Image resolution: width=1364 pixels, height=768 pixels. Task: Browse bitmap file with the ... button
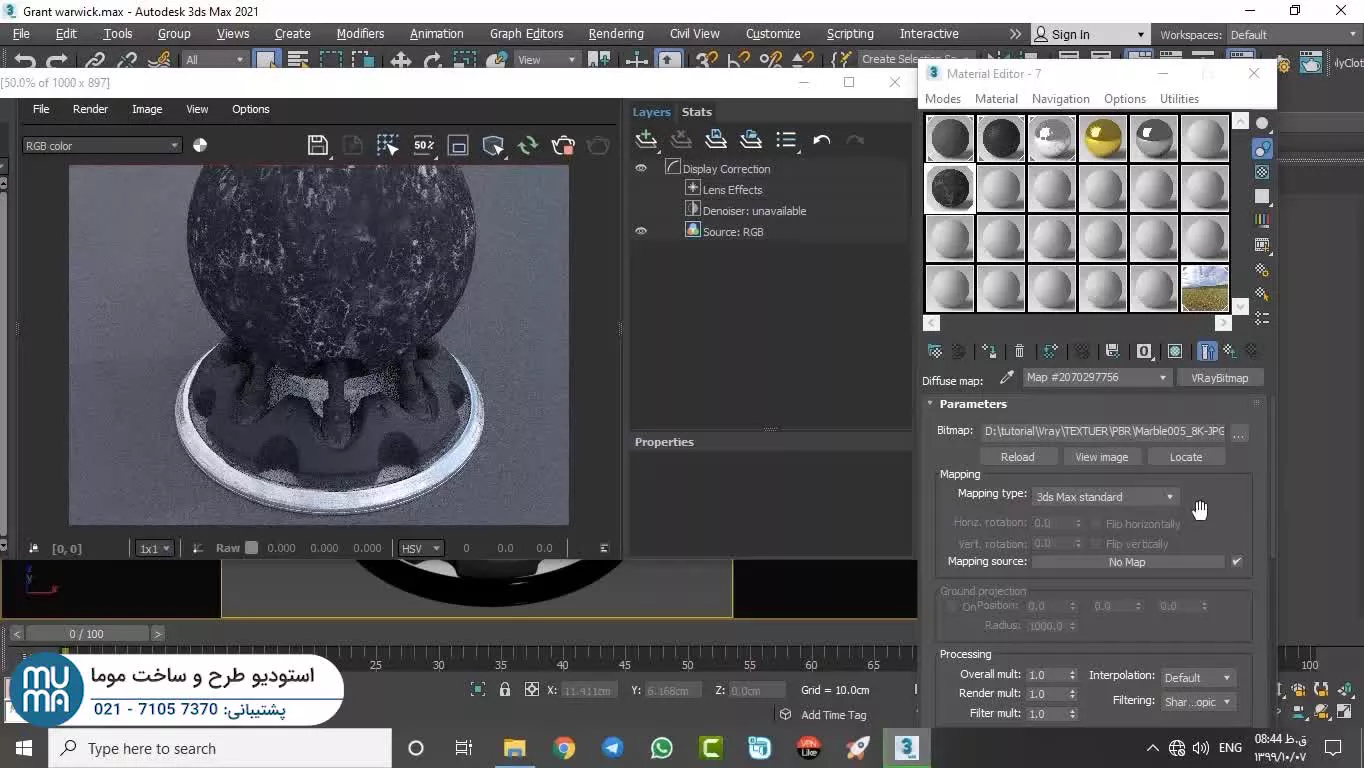tap(1239, 433)
